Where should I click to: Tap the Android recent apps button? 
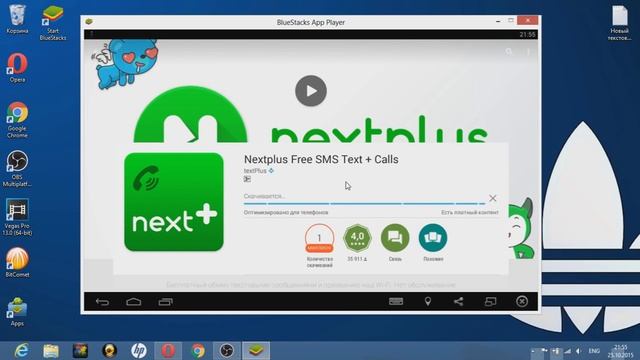pyautogui.click(x=165, y=302)
